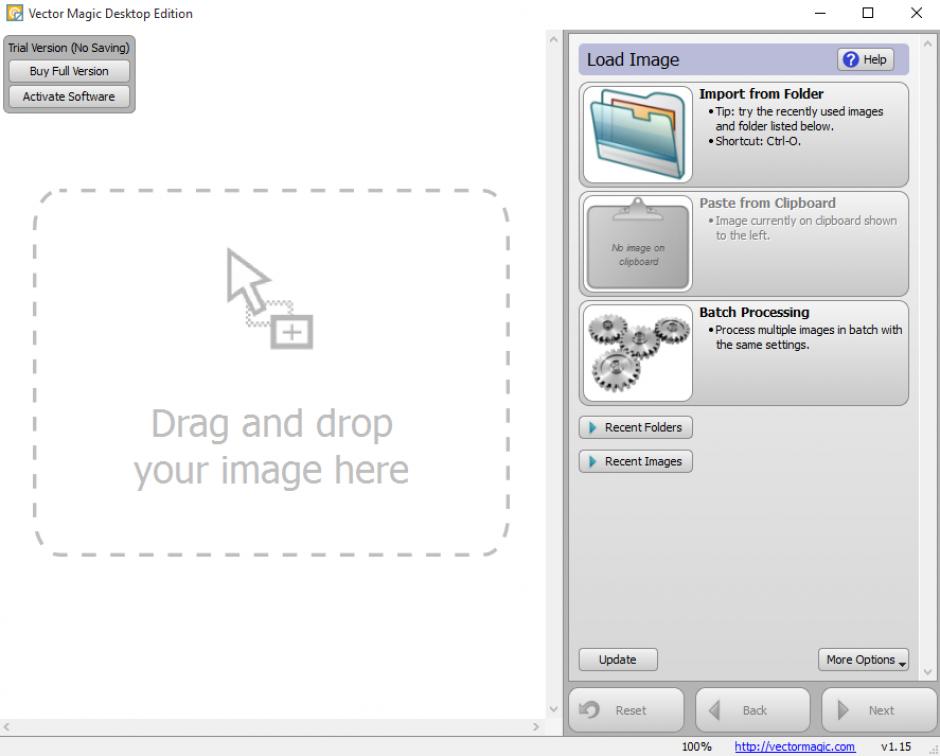
Task: Click the horizontal scrollbar right arrow
Action: click(536, 727)
